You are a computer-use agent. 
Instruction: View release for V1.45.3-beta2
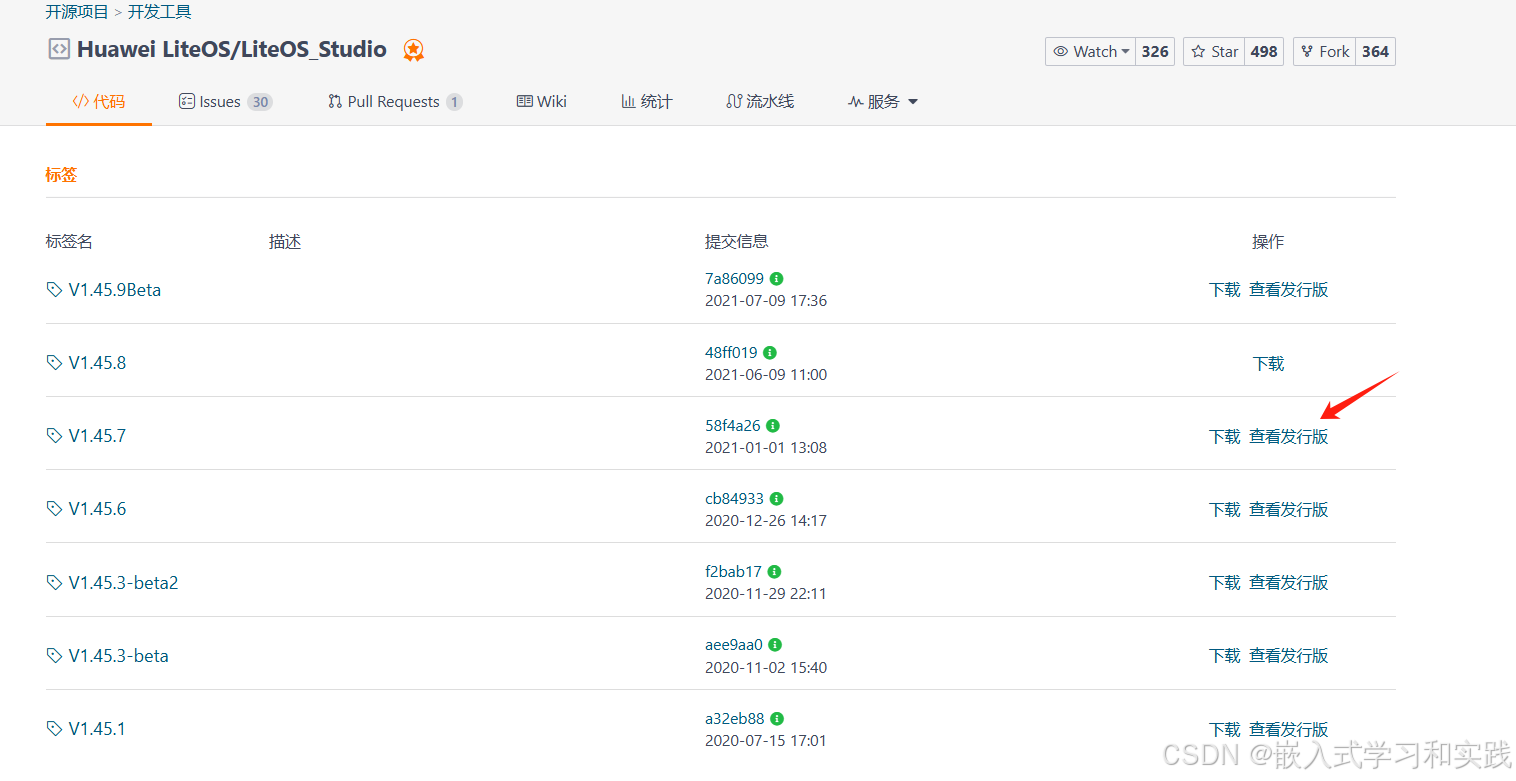coord(1289,583)
